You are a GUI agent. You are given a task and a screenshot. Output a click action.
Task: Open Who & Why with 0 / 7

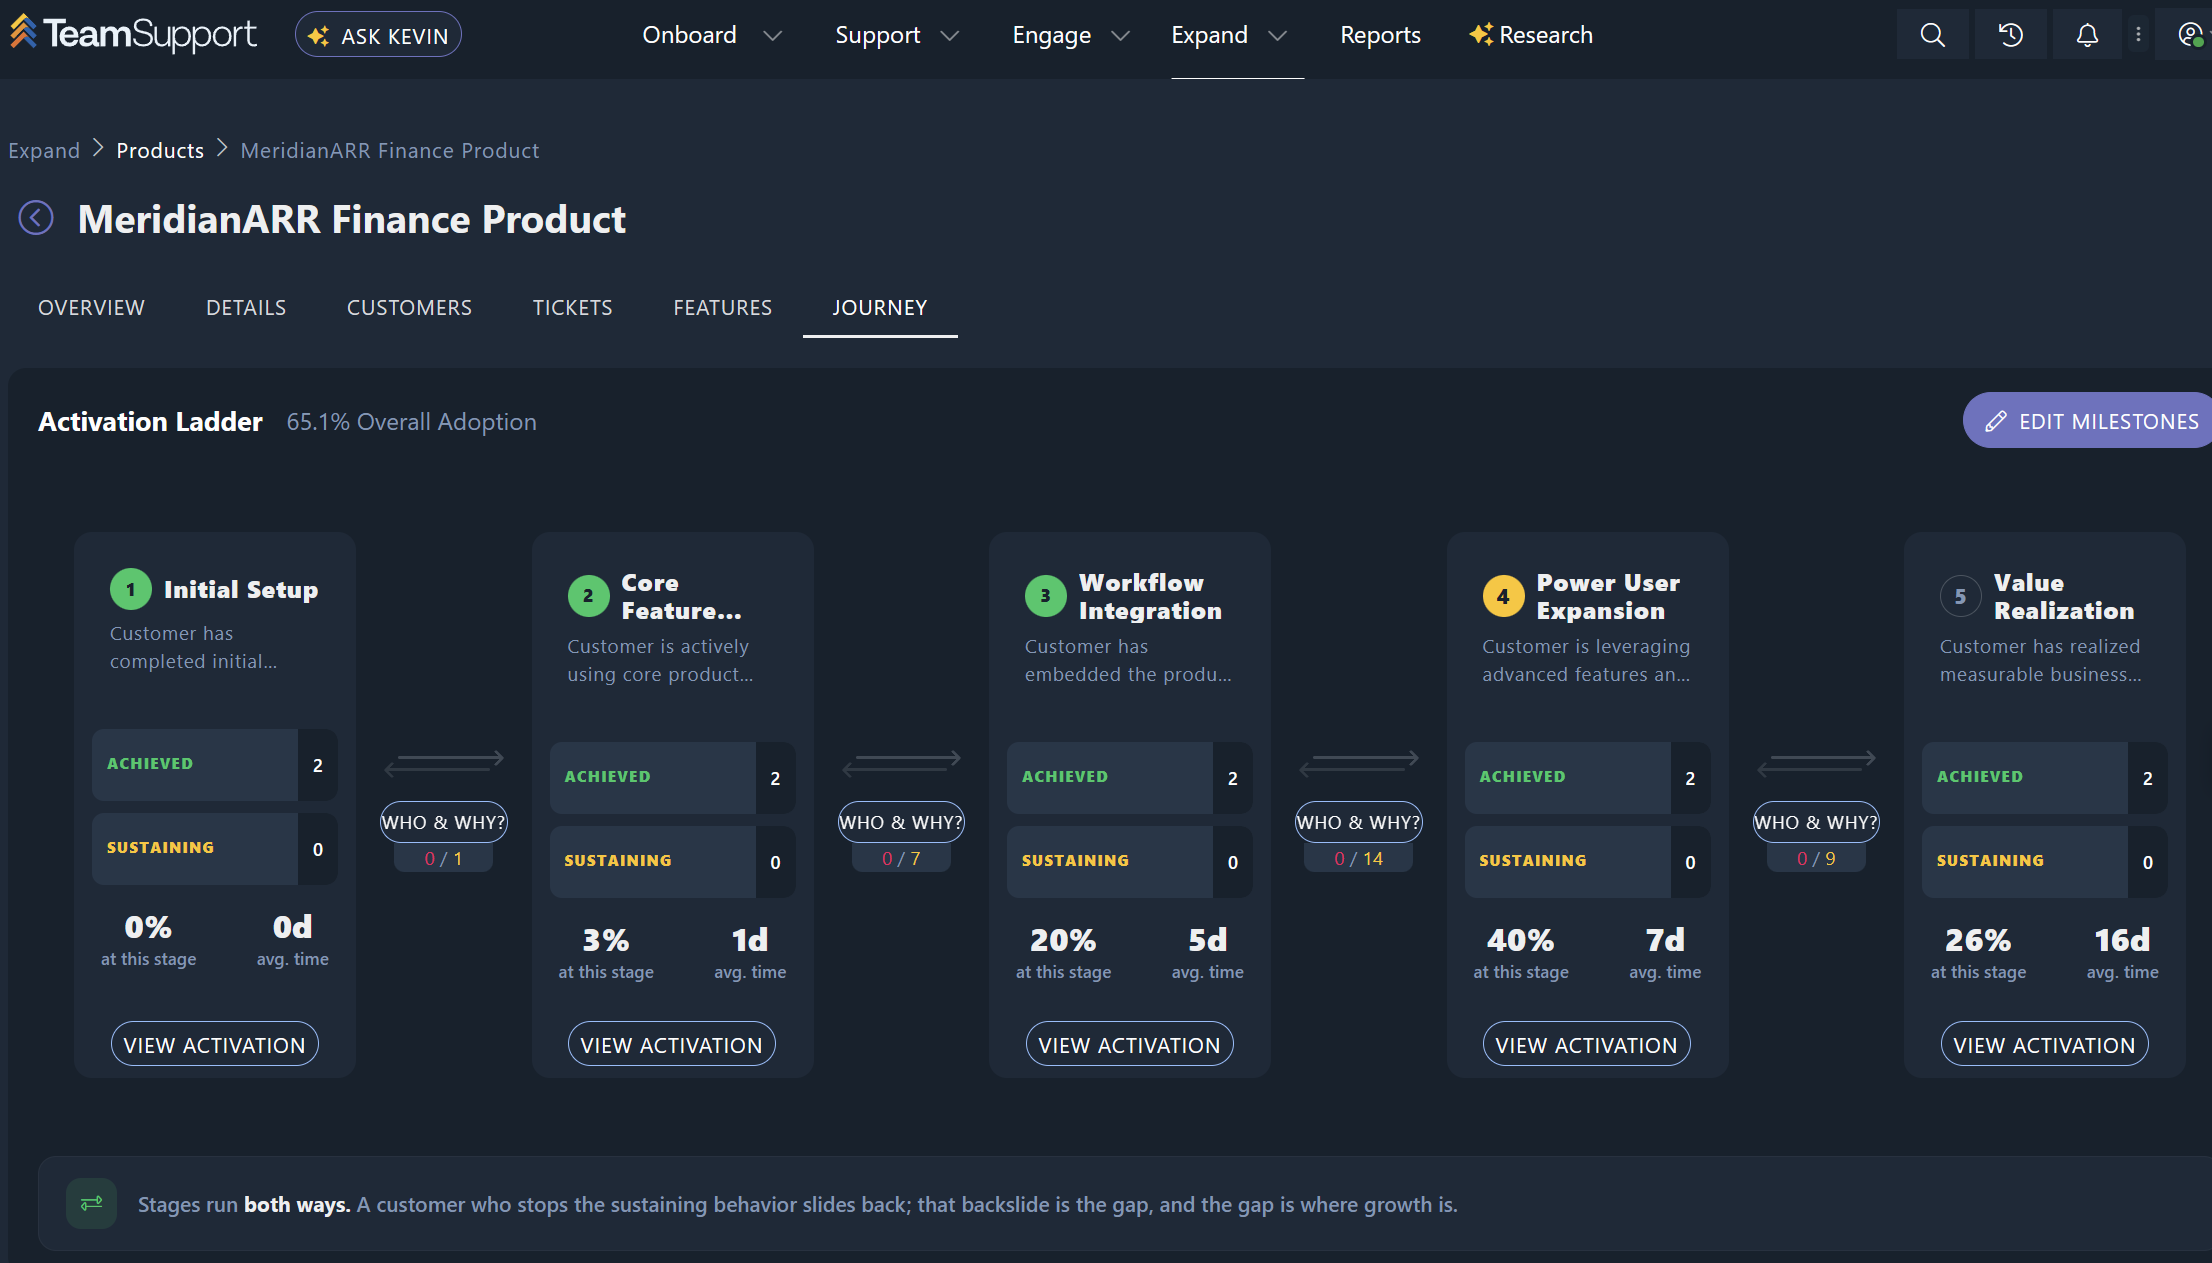[901, 822]
